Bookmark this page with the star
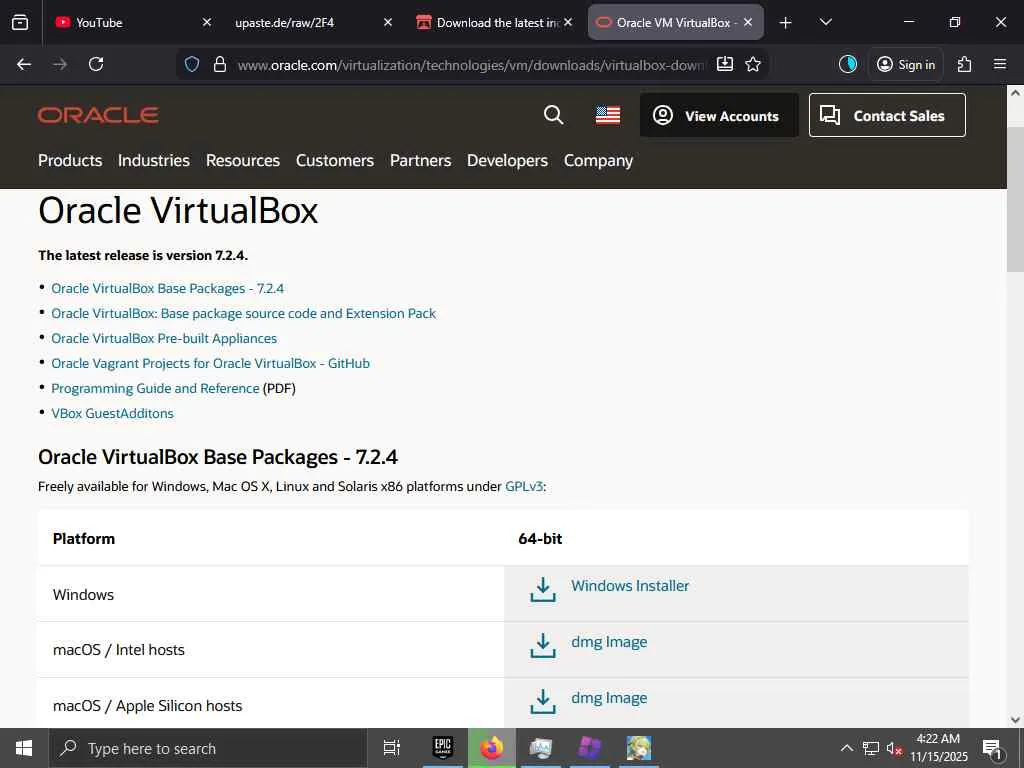This screenshot has width=1024, height=768. 753,64
